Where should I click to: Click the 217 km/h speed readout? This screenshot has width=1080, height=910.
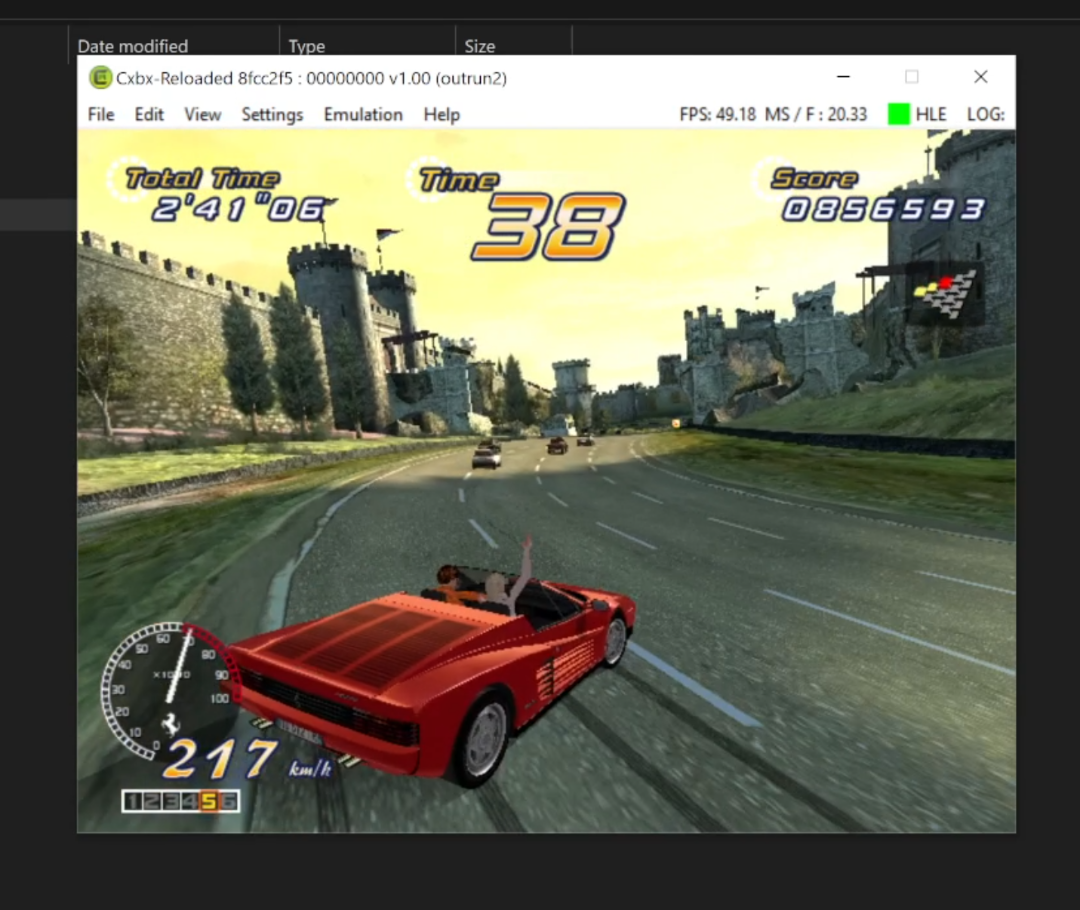[x=220, y=760]
